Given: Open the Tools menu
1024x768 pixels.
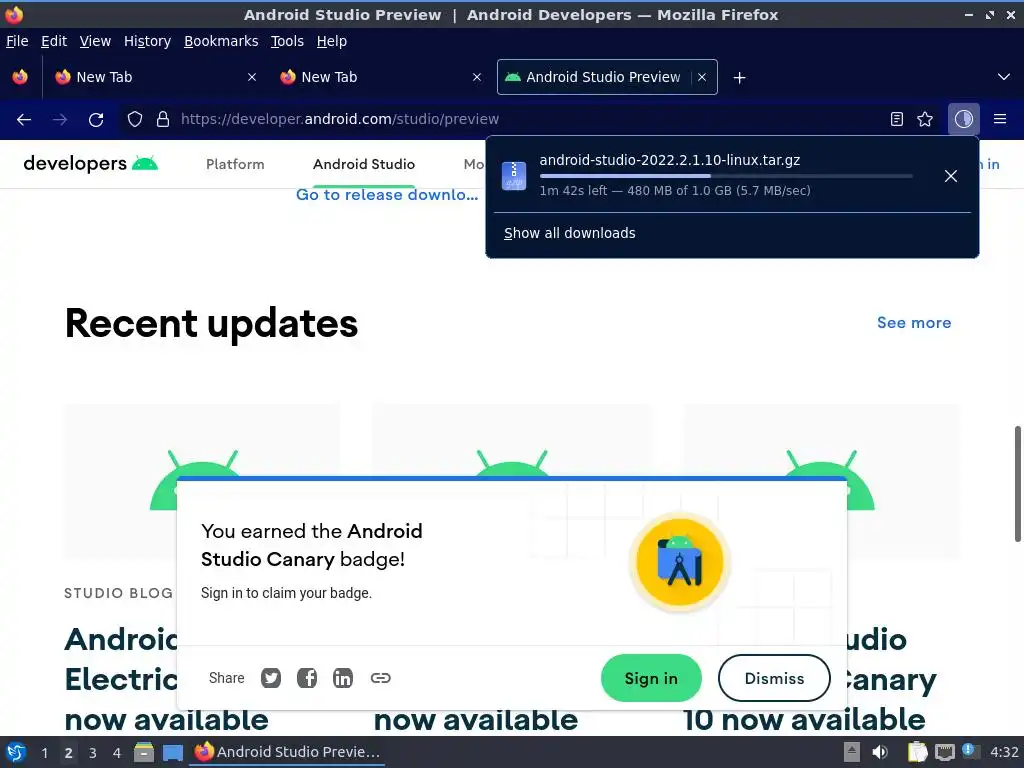Looking at the screenshot, I should coord(287,41).
